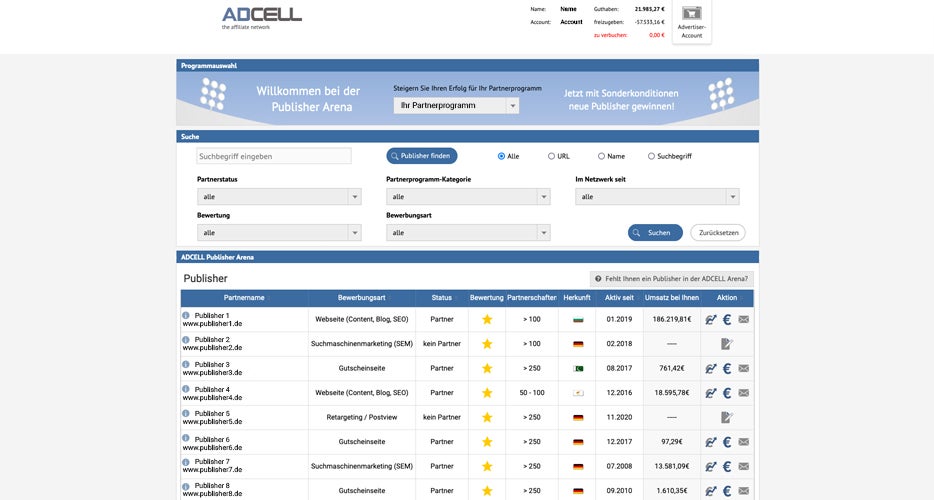
Task: Open info icon for Publisher 4
Action: [x=186, y=389]
